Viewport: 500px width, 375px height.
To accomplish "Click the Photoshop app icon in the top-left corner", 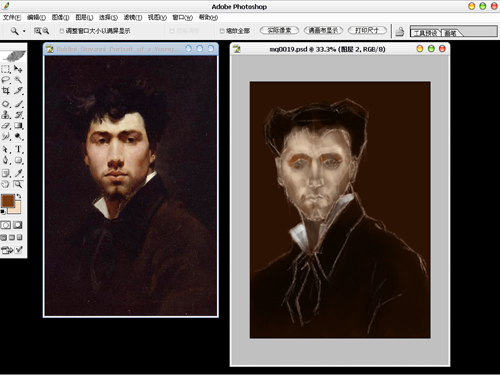I will pyautogui.click(x=6, y=6).
